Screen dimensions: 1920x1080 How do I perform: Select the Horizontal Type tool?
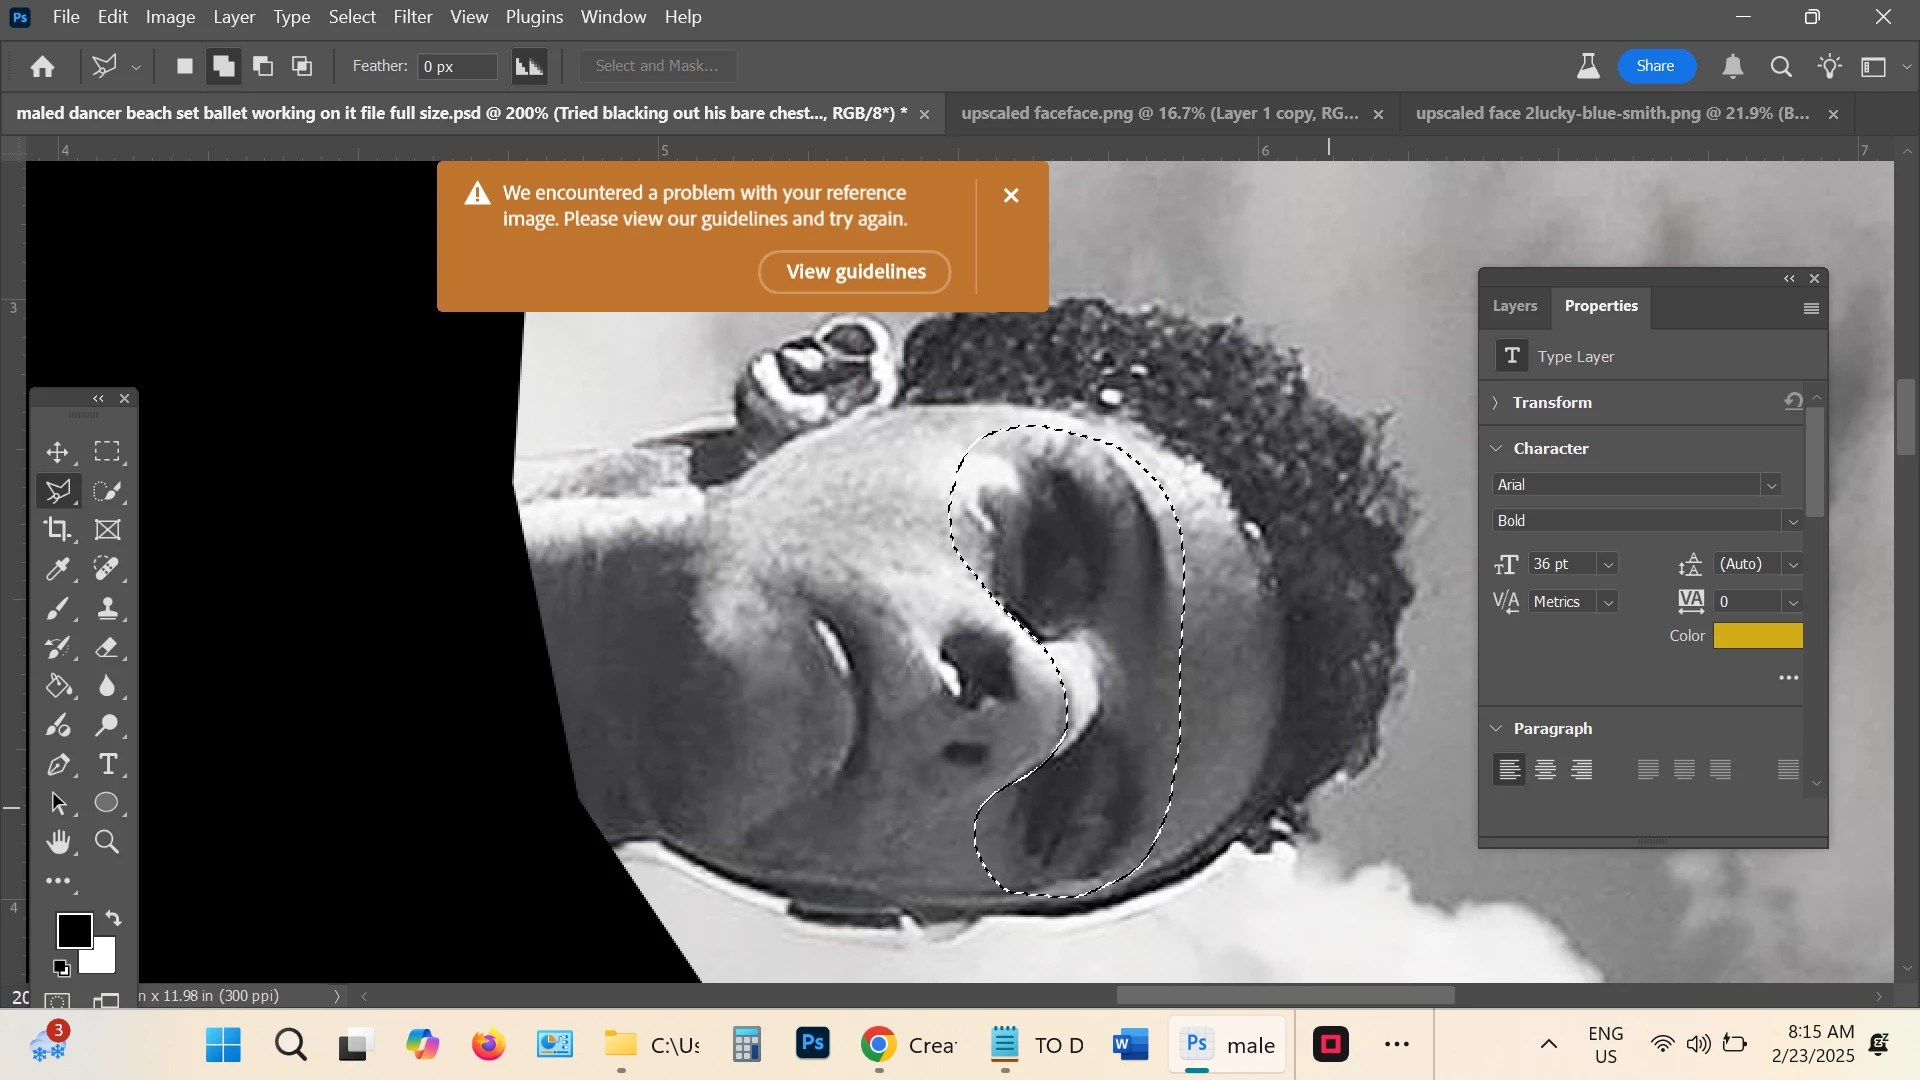pos(108,765)
